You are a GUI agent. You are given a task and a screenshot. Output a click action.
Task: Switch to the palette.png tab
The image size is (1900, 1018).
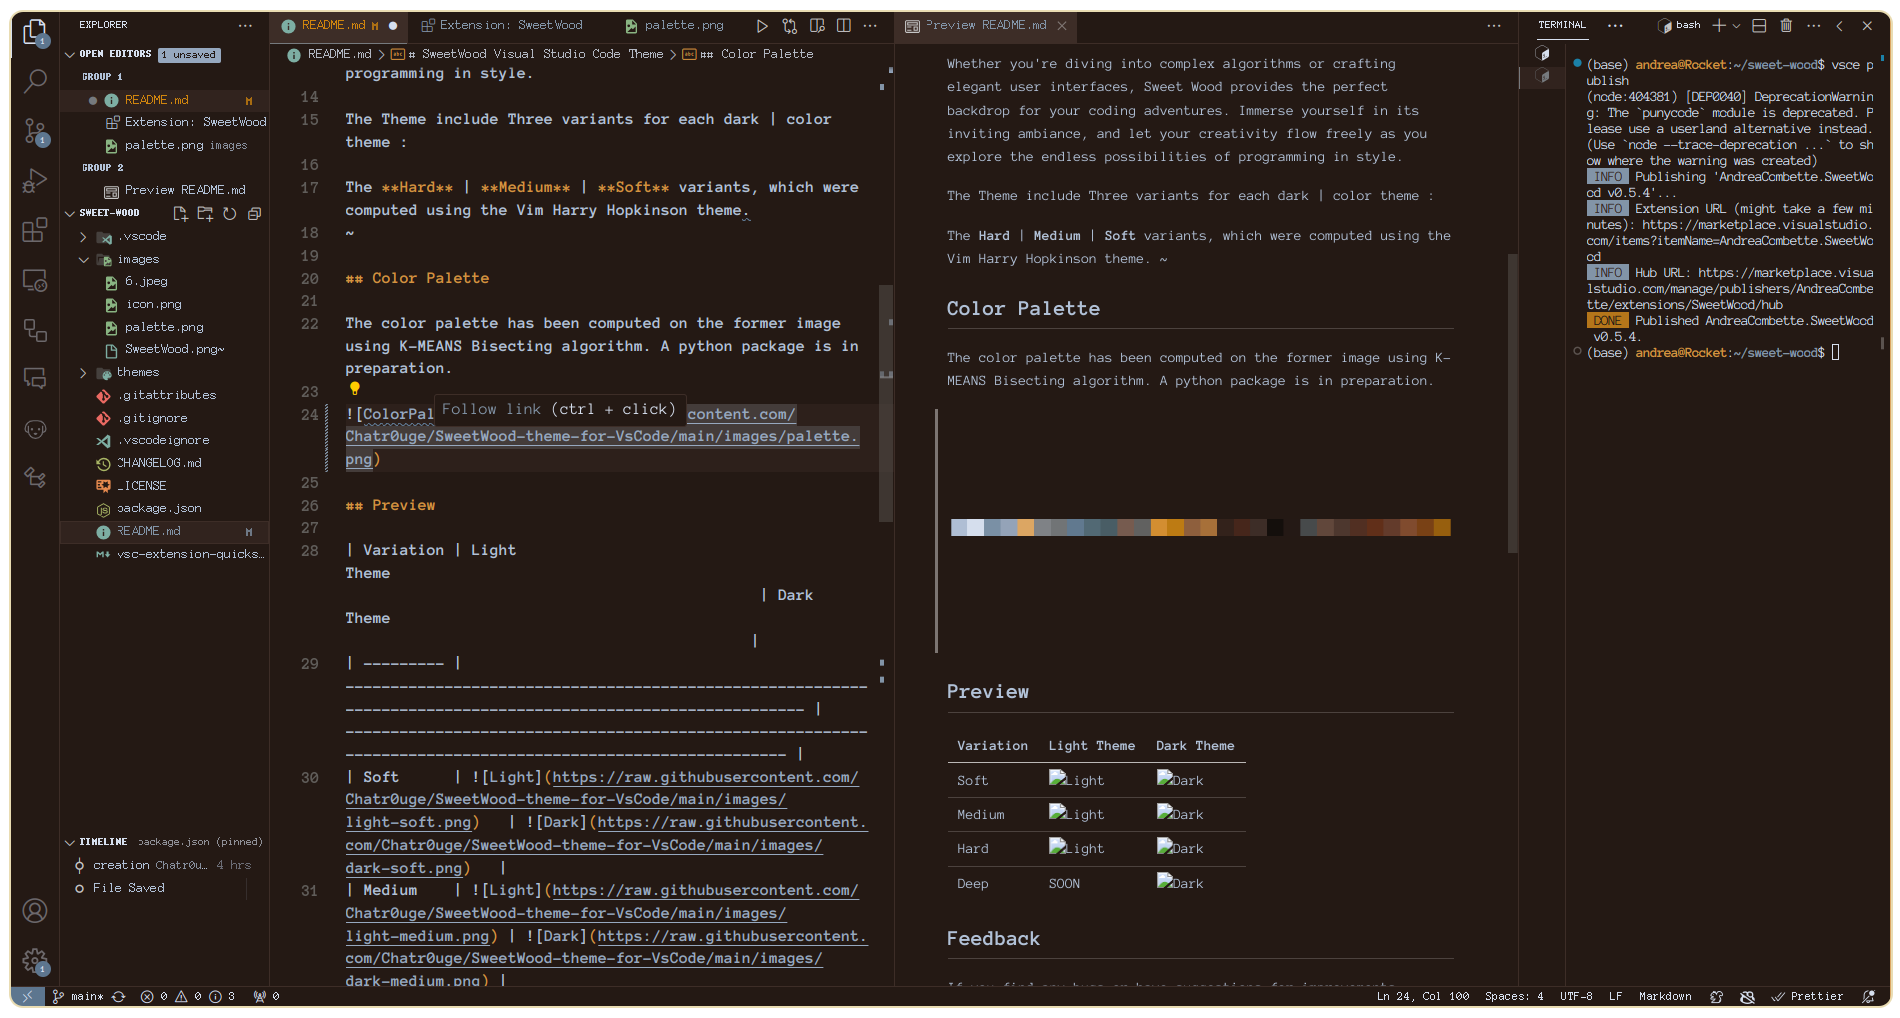click(683, 25)
